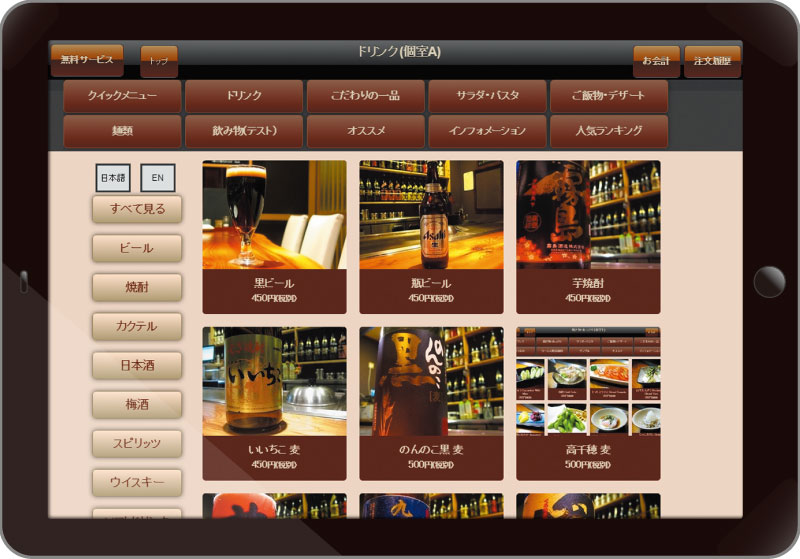This screenshot has height=559, width=800.
Task: Tap the 高千穂 麦 label
Action: coord(588,450)
